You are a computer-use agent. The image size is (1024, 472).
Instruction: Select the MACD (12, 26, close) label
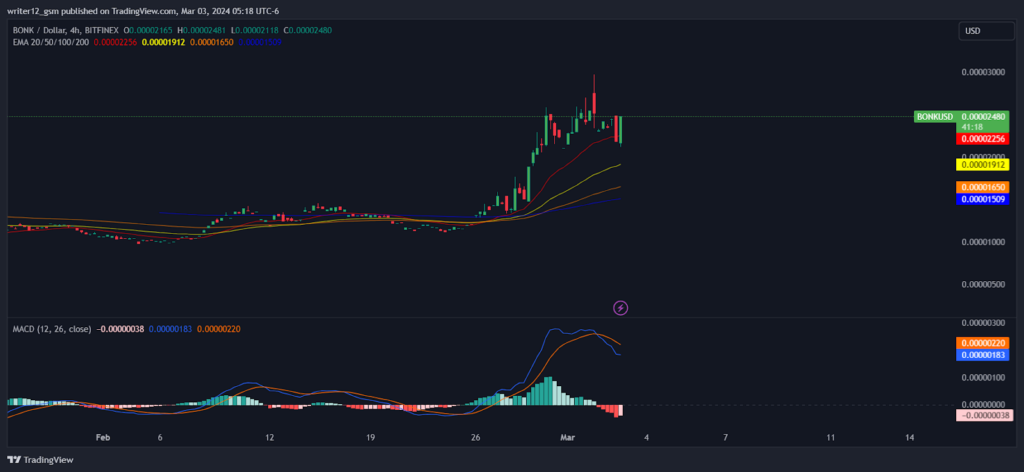point(52,329)
